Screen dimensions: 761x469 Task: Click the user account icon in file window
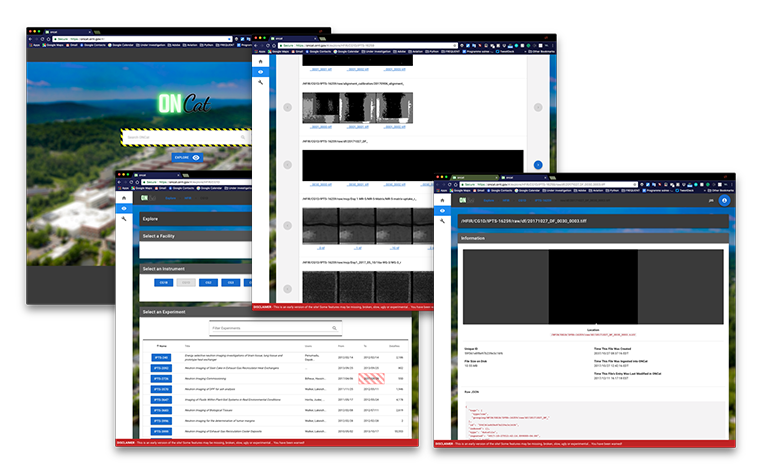click(724, 200)
